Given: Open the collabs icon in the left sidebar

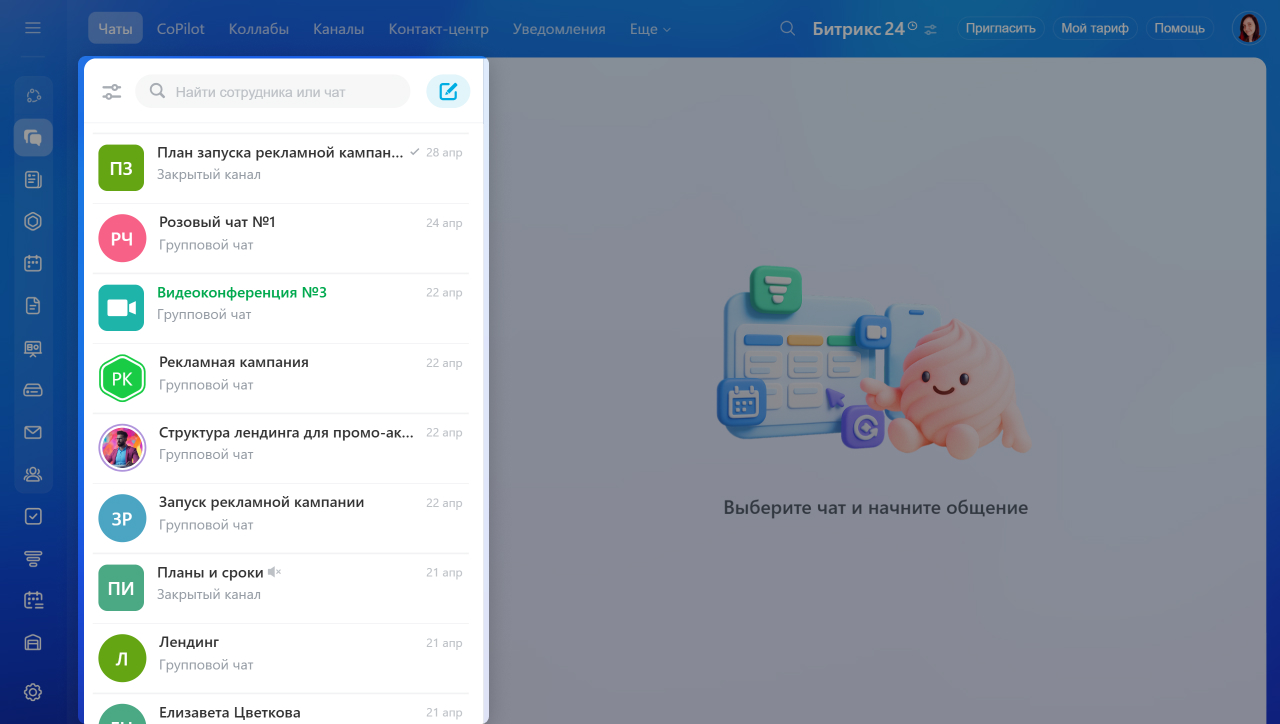Looking at the screenshot, I should click(33, 95).
